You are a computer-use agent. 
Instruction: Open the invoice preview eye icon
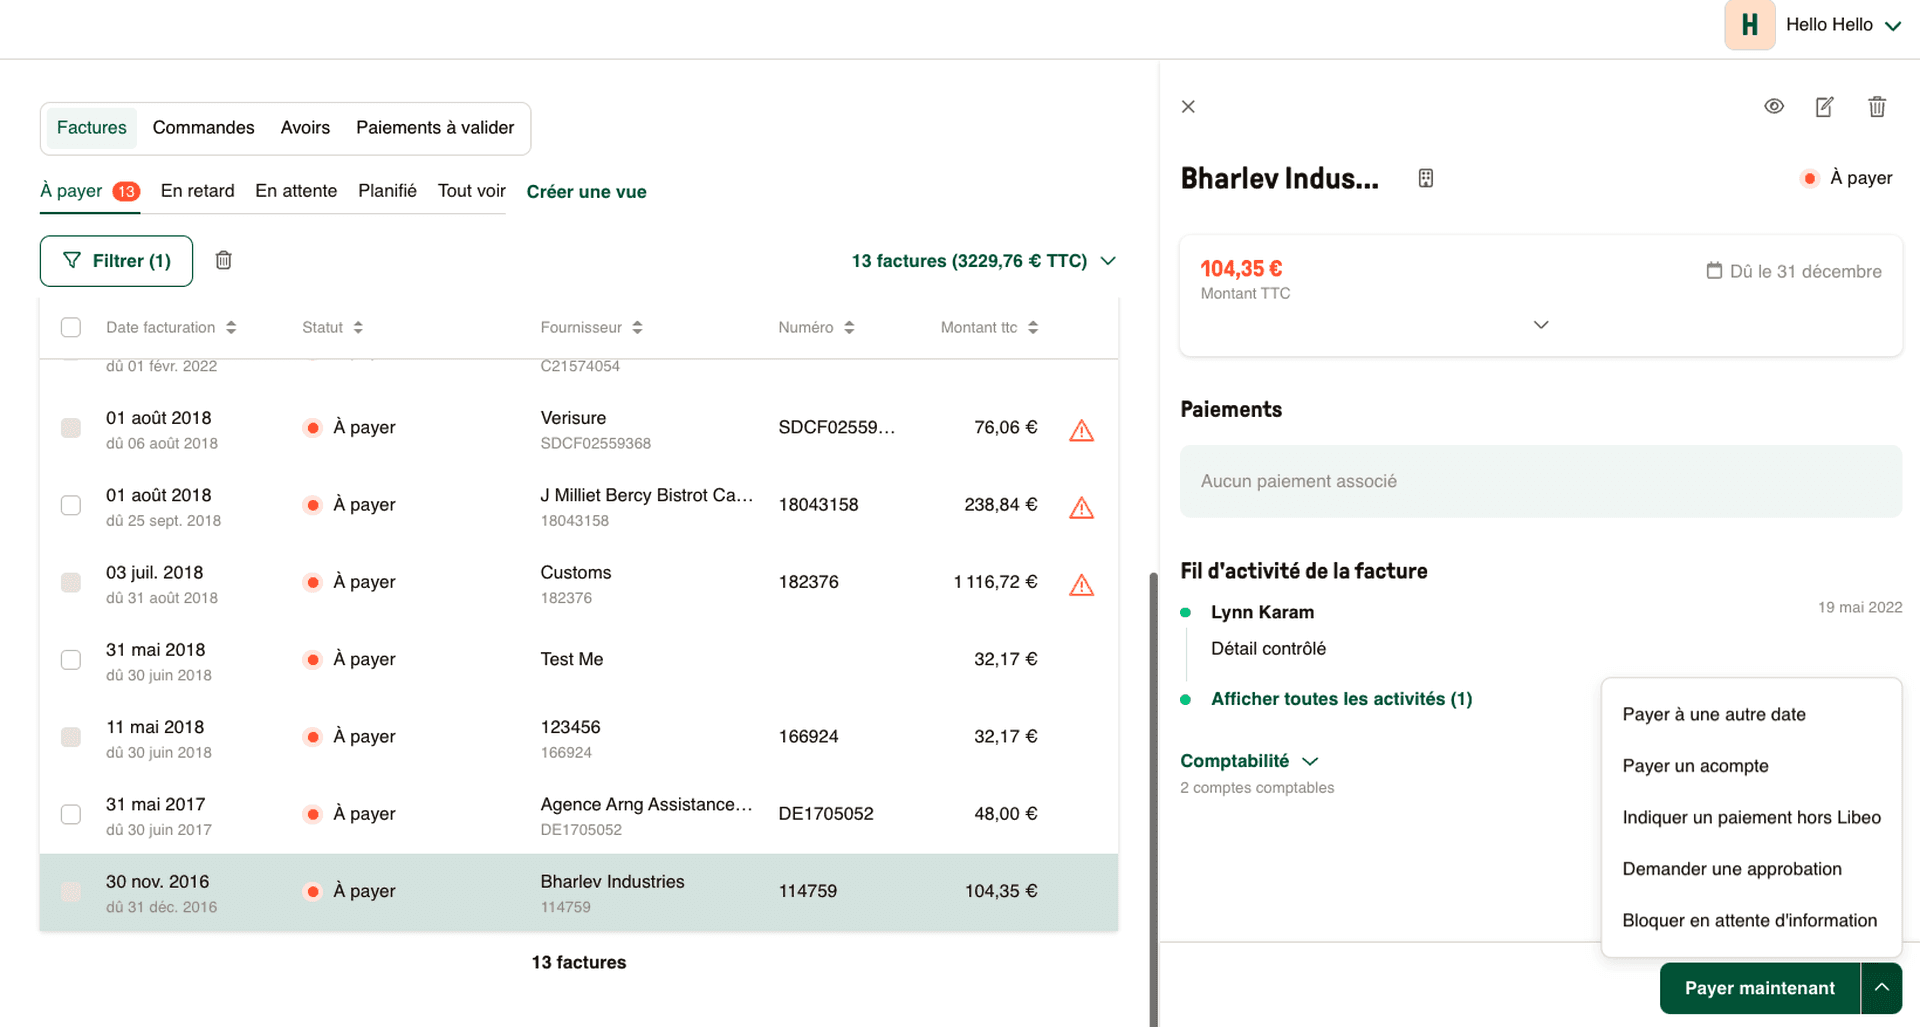[1773, 106]
